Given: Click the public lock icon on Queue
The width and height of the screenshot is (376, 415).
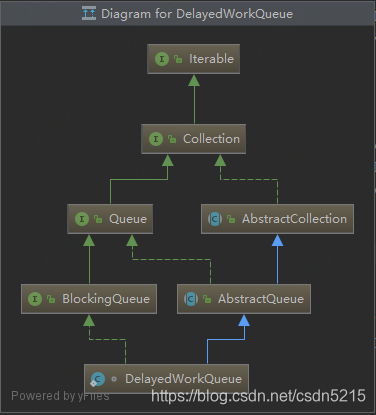Looking at the screenshot, I should coord(98,219).
